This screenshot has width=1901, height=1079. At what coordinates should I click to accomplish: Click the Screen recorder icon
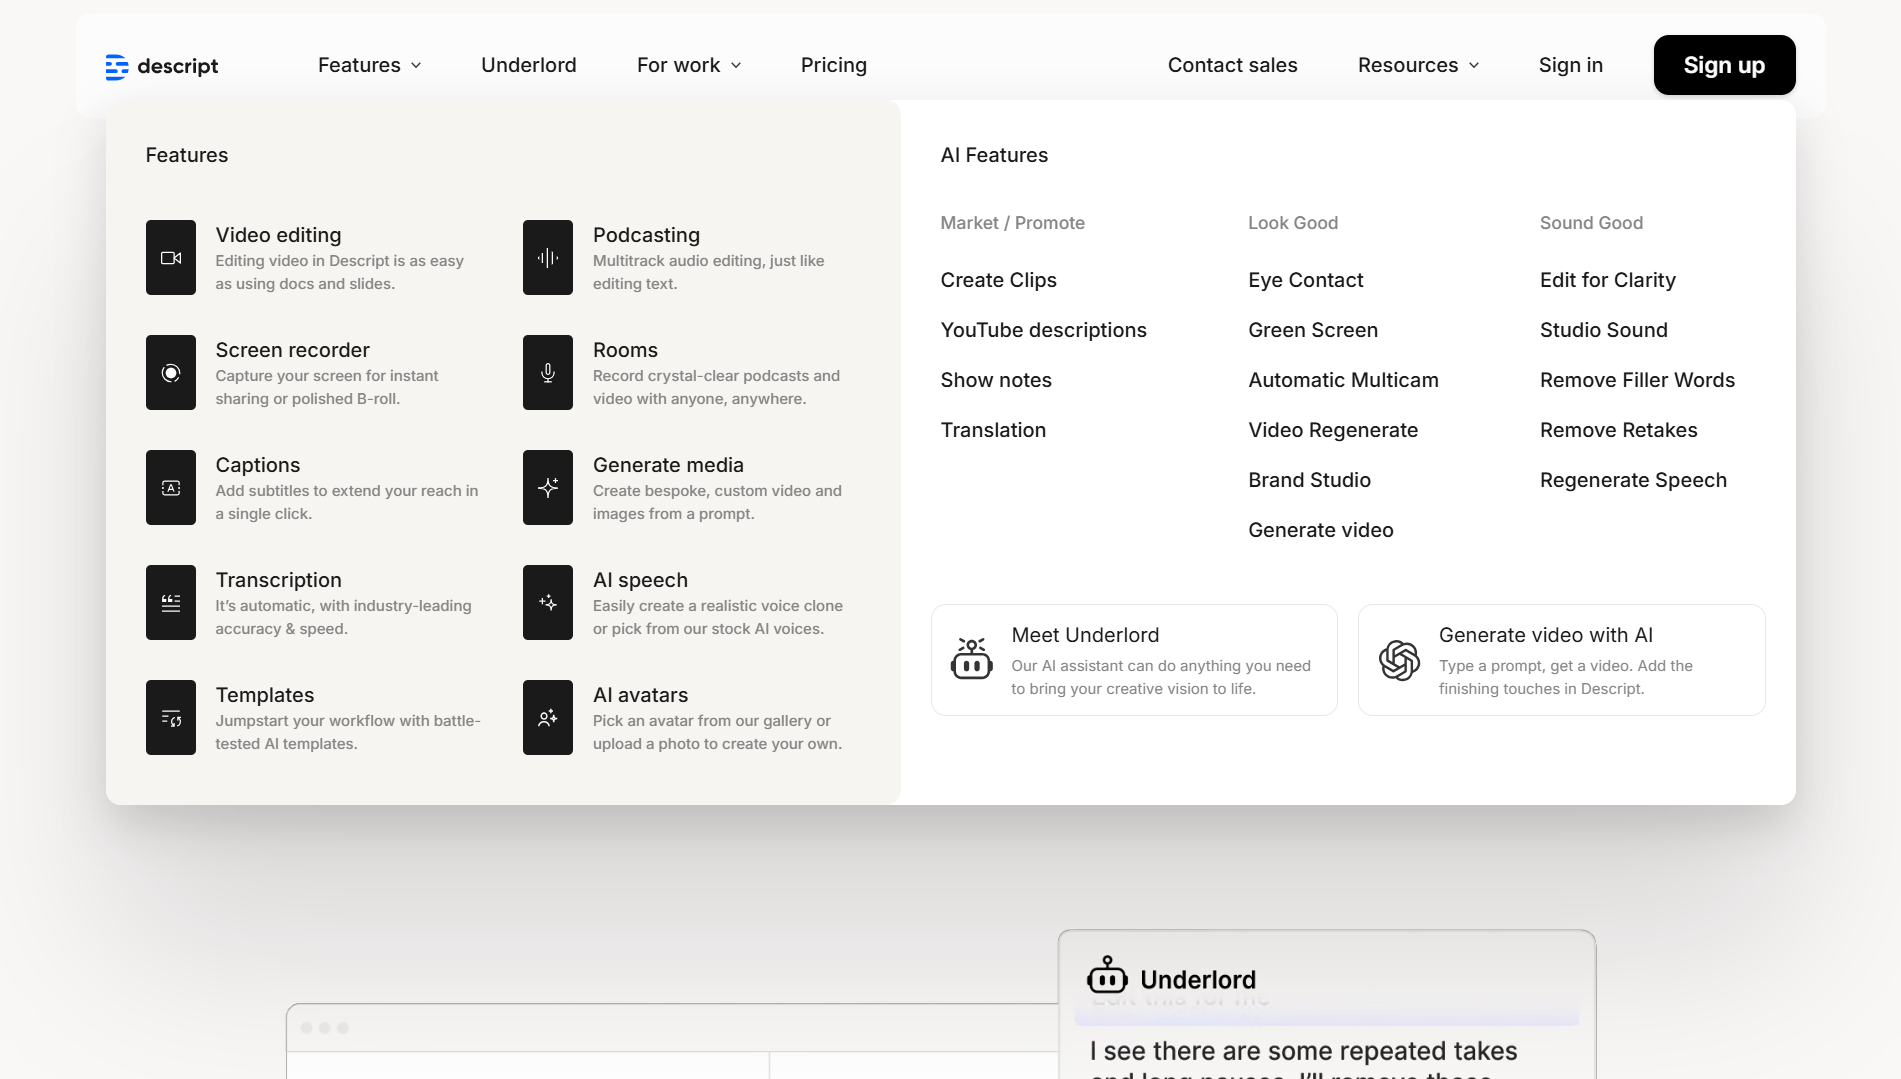click(x=171, y=373)
